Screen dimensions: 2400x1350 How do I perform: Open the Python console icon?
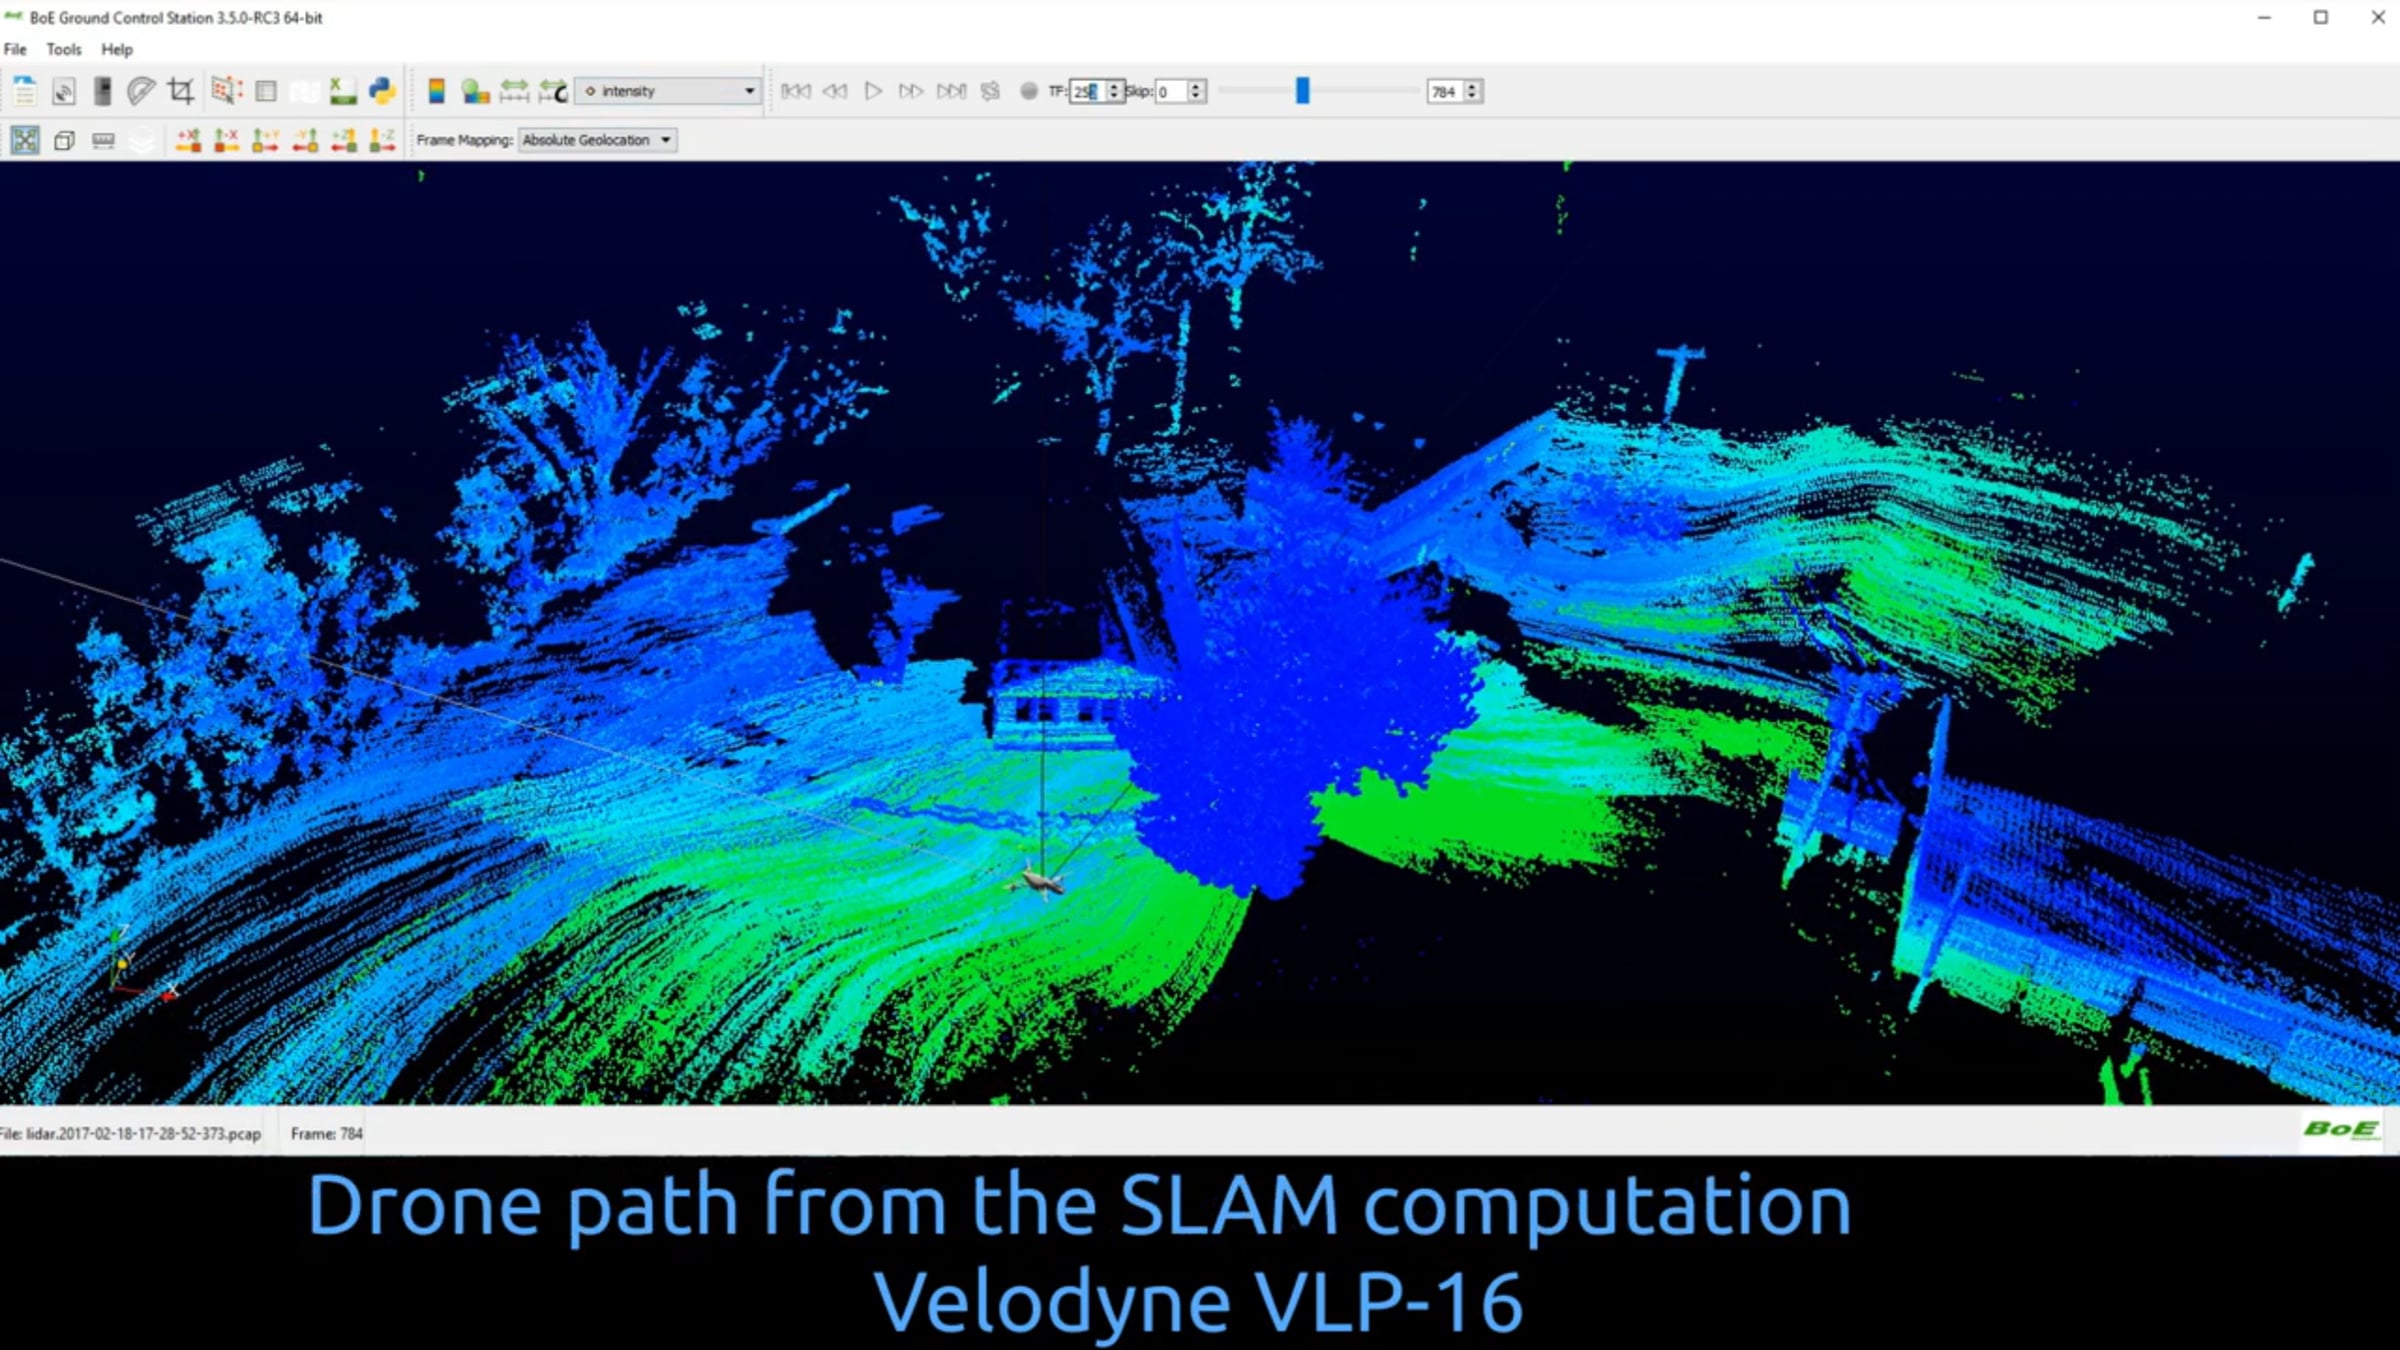[382, 91]
